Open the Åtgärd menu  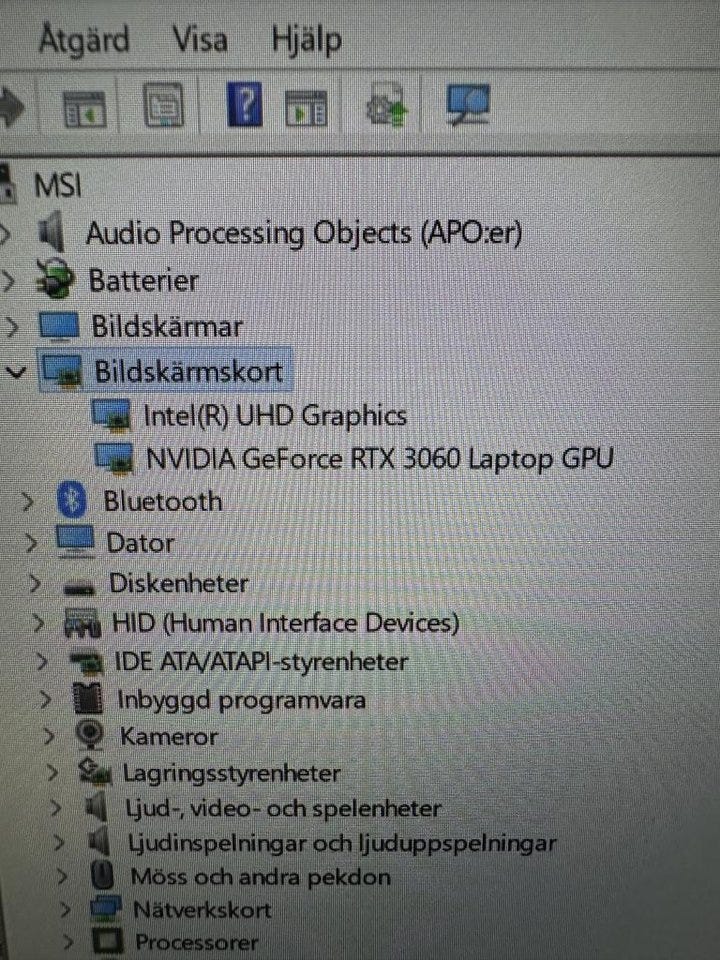84,39
